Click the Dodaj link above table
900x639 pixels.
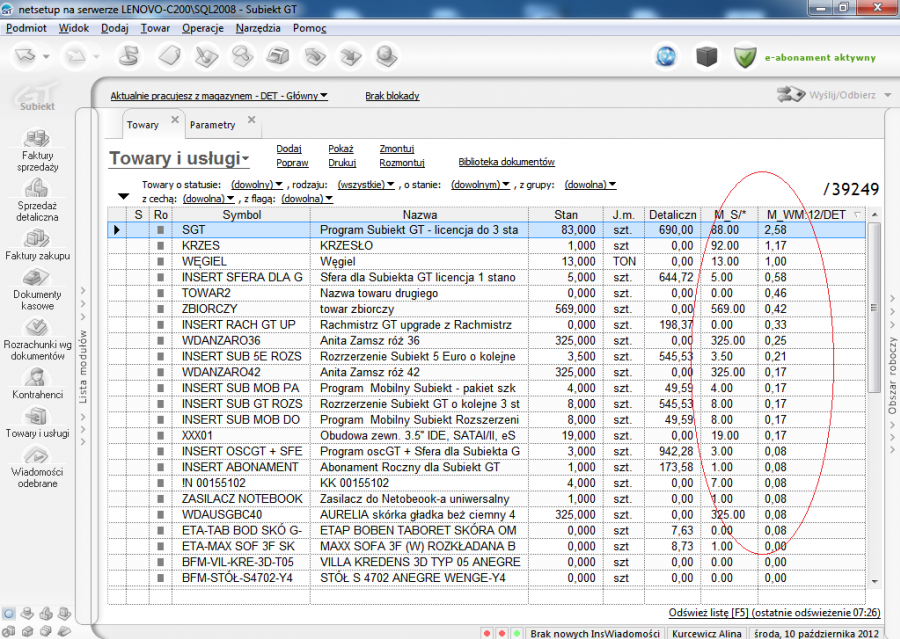pyautogui.click(x=289, y=149)
